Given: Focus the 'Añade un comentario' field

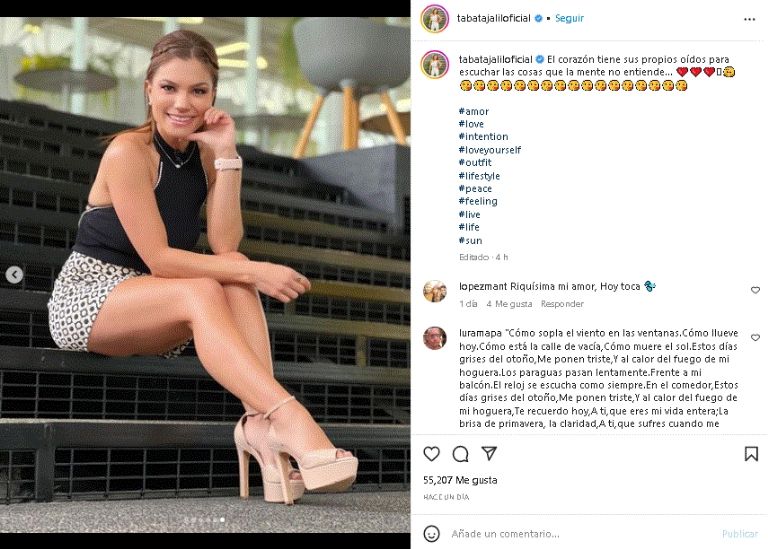Looking at the screenshot, I should [580, 534].
